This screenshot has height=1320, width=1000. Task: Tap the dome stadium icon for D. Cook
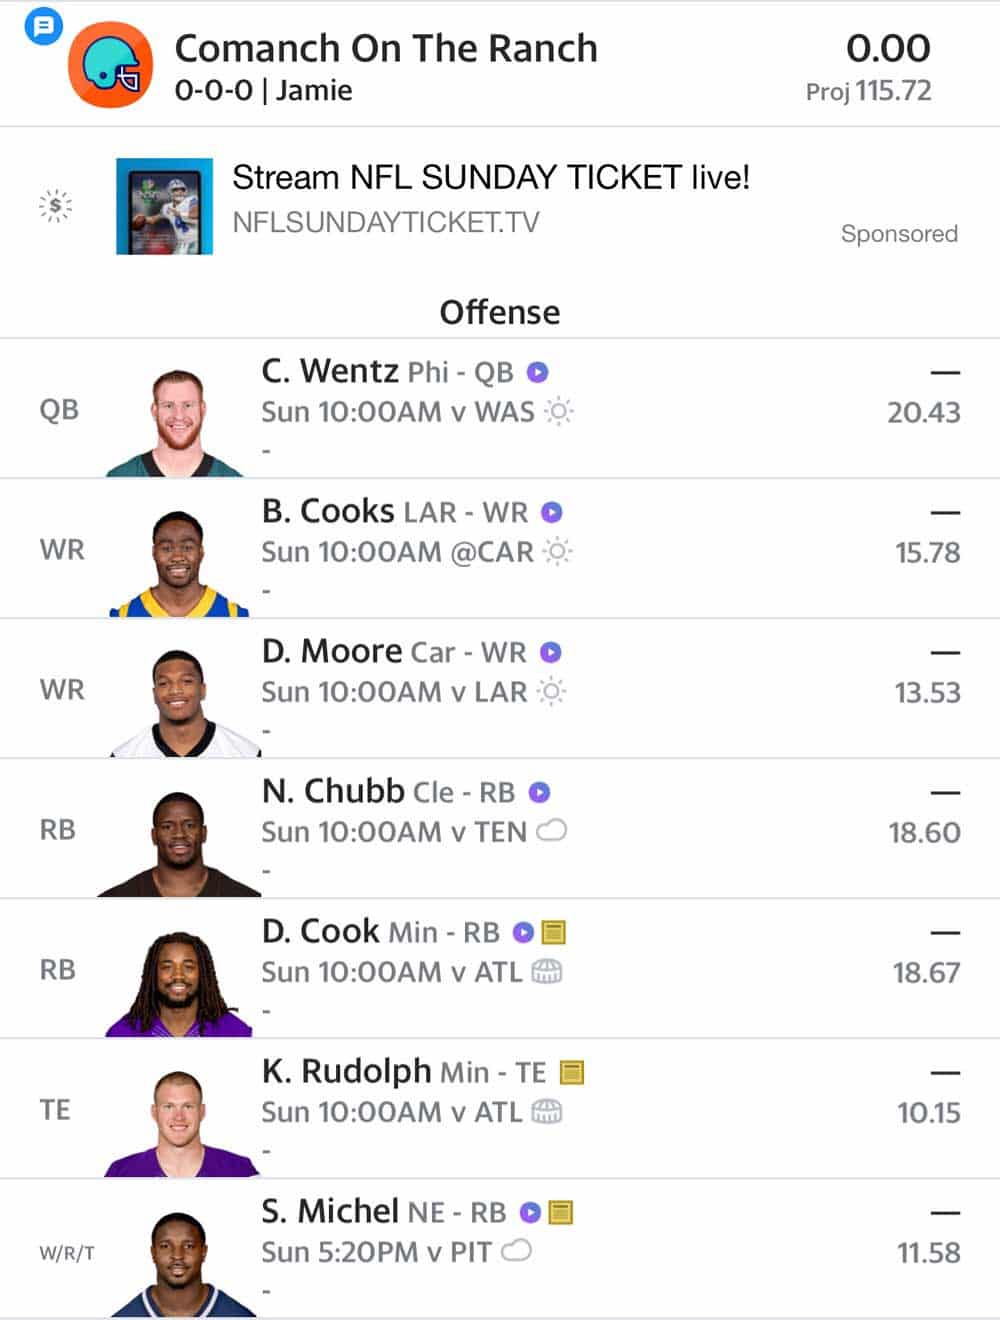point(546,971)
